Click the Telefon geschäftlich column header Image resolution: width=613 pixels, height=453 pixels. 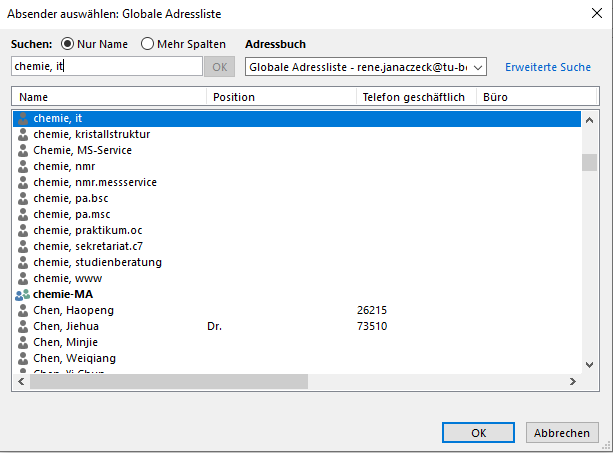point(415,97)
